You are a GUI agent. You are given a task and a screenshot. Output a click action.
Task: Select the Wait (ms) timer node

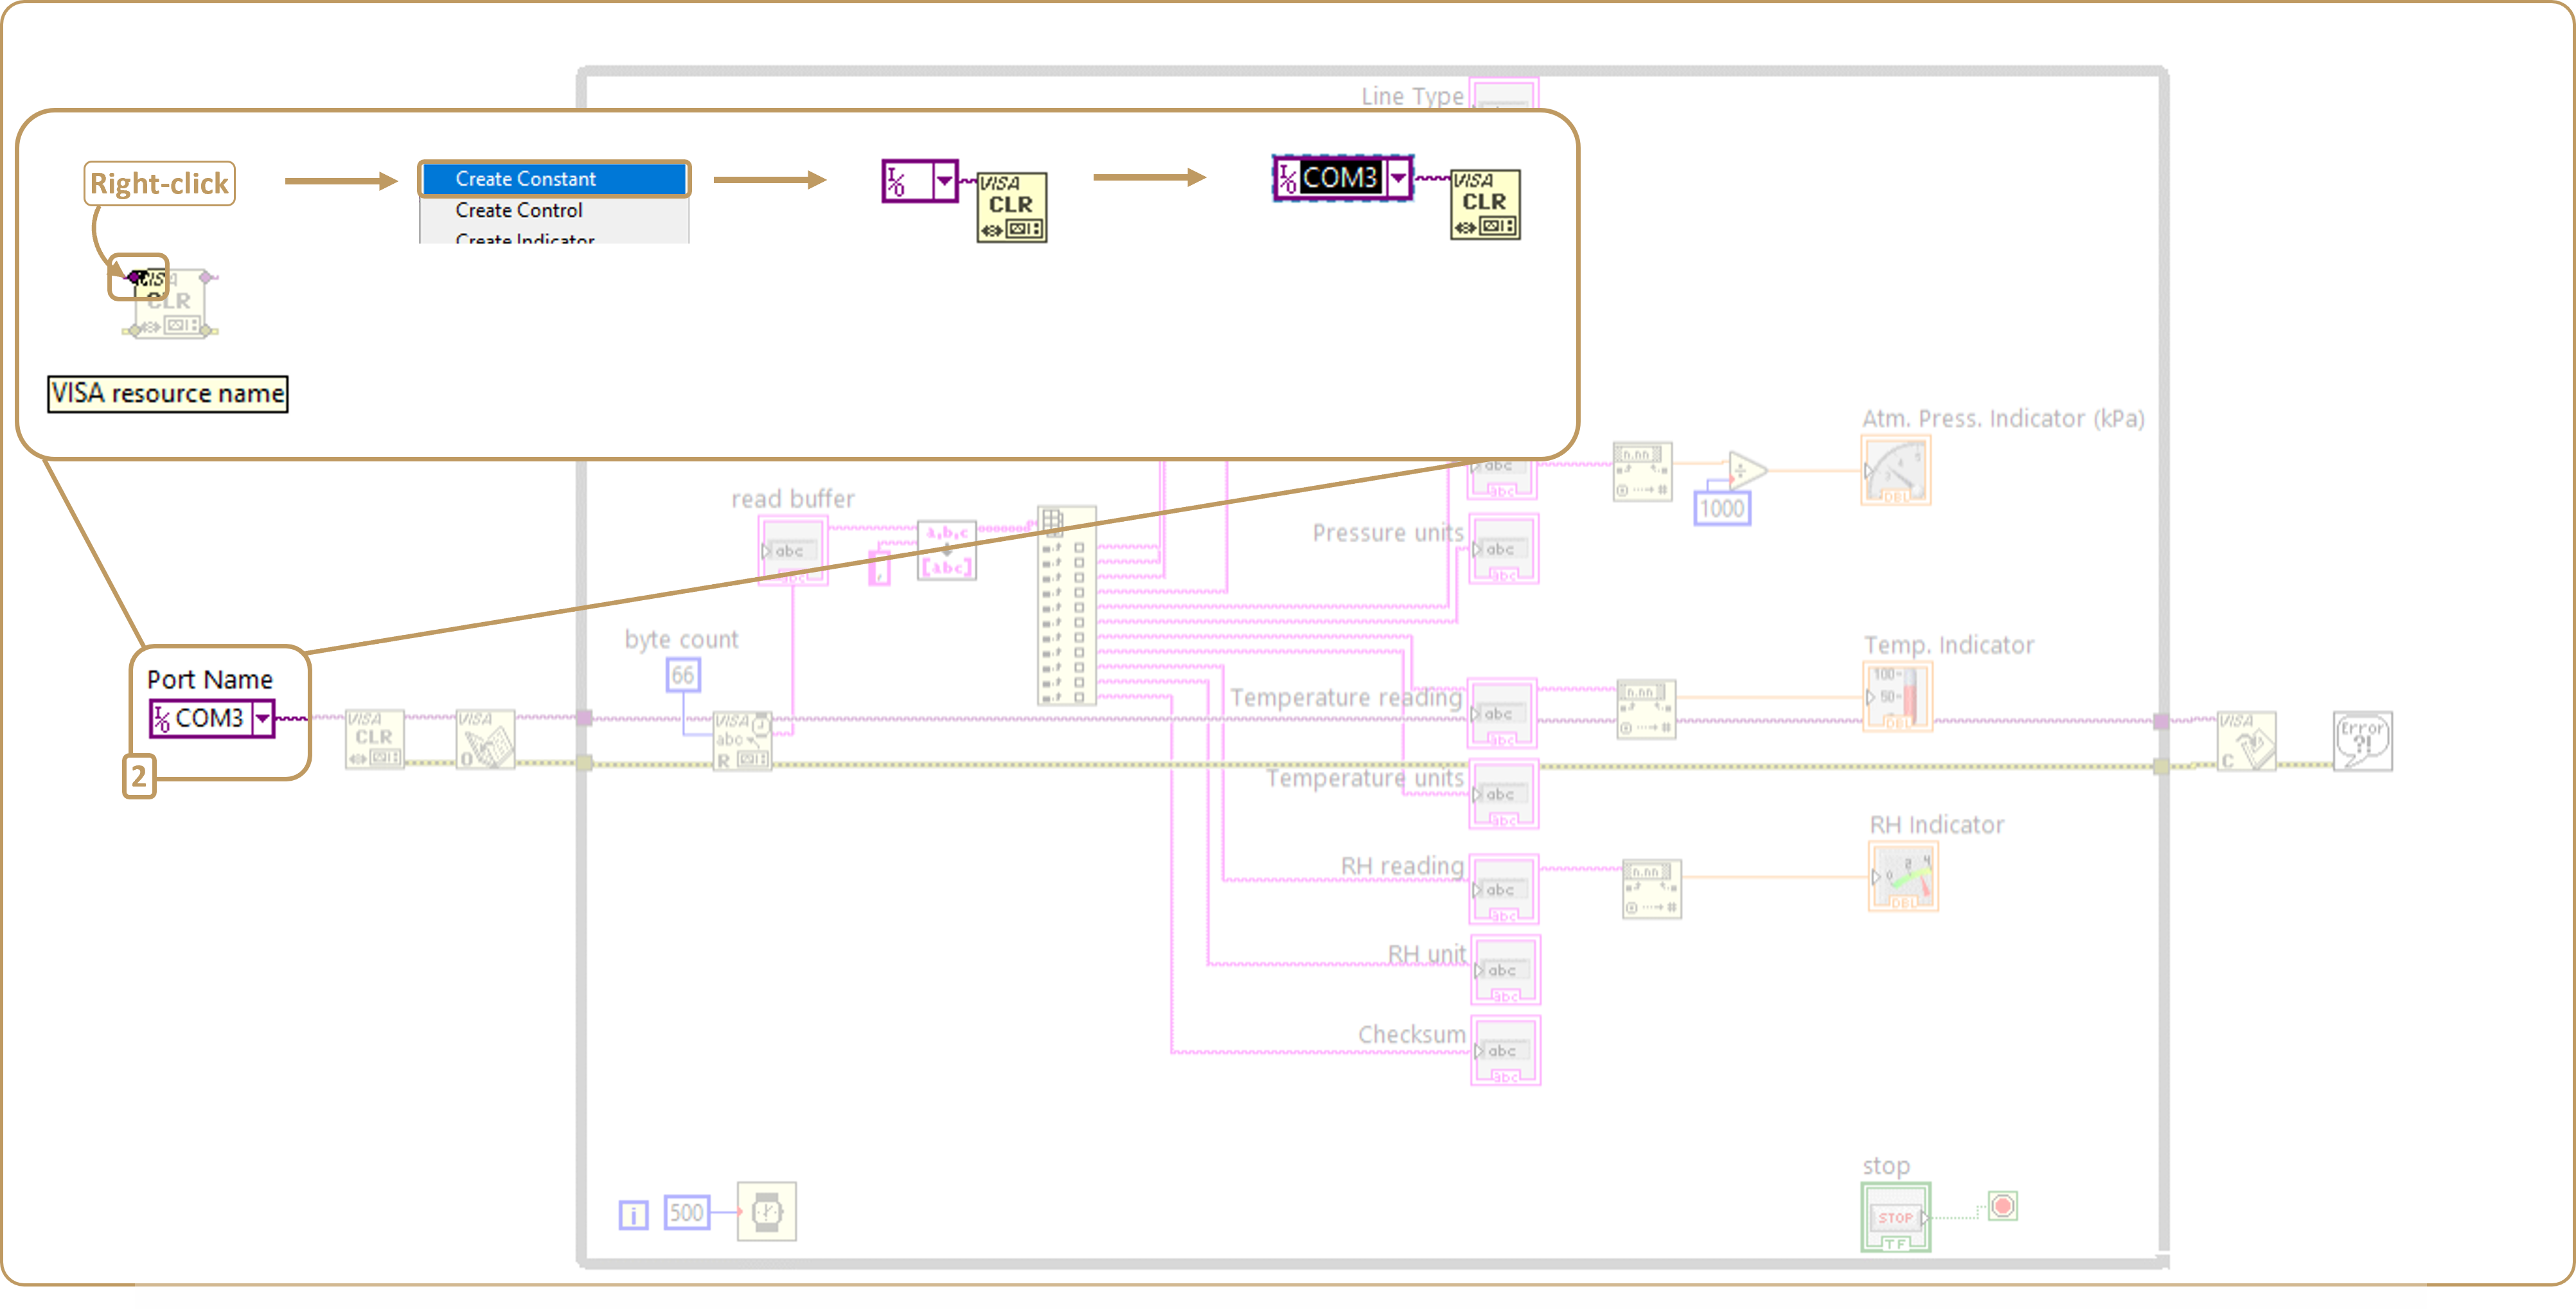tap(767, 1212)
